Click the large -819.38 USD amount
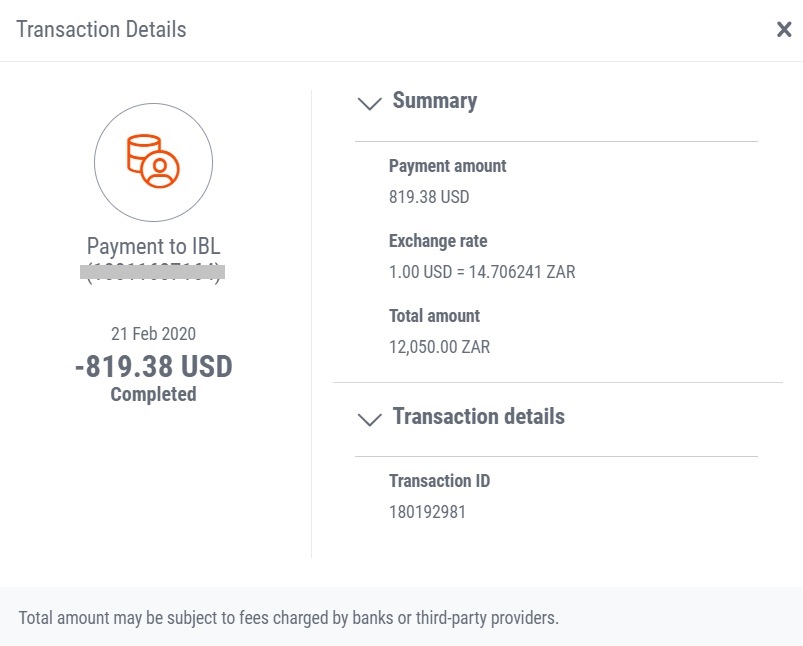The width and height of the screenshot is (803, 646). (x=153, y=367)
